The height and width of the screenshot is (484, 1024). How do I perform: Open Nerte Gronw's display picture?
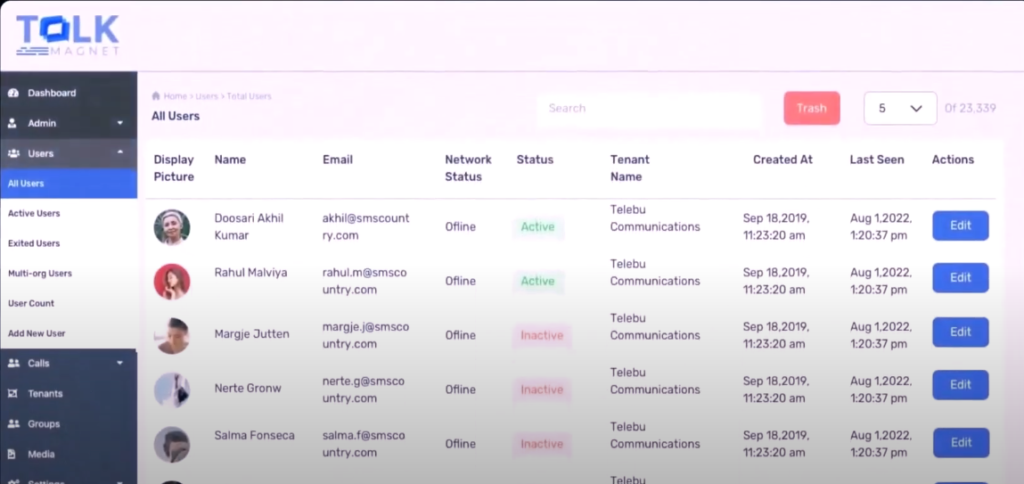[172, 390]
